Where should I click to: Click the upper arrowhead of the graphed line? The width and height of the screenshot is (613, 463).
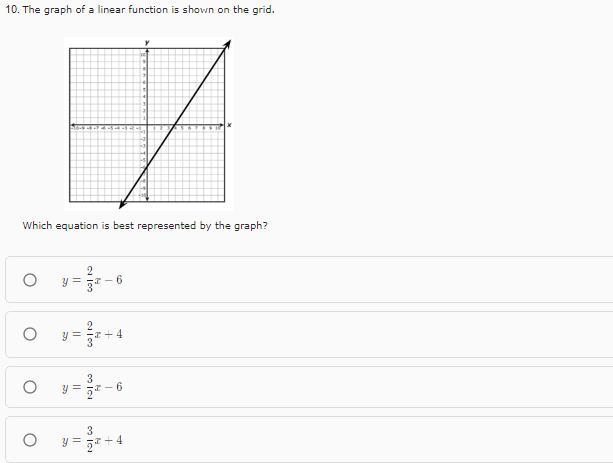228,44
